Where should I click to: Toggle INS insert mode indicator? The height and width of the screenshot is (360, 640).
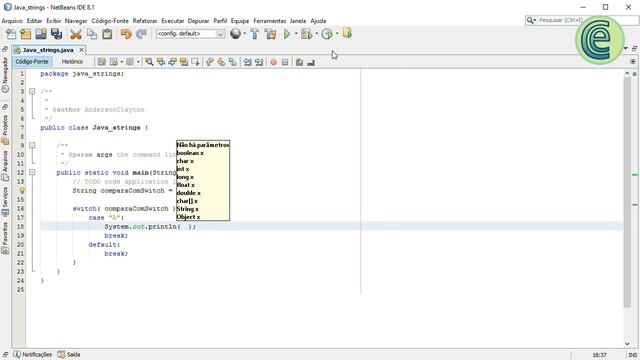(633, 355)
